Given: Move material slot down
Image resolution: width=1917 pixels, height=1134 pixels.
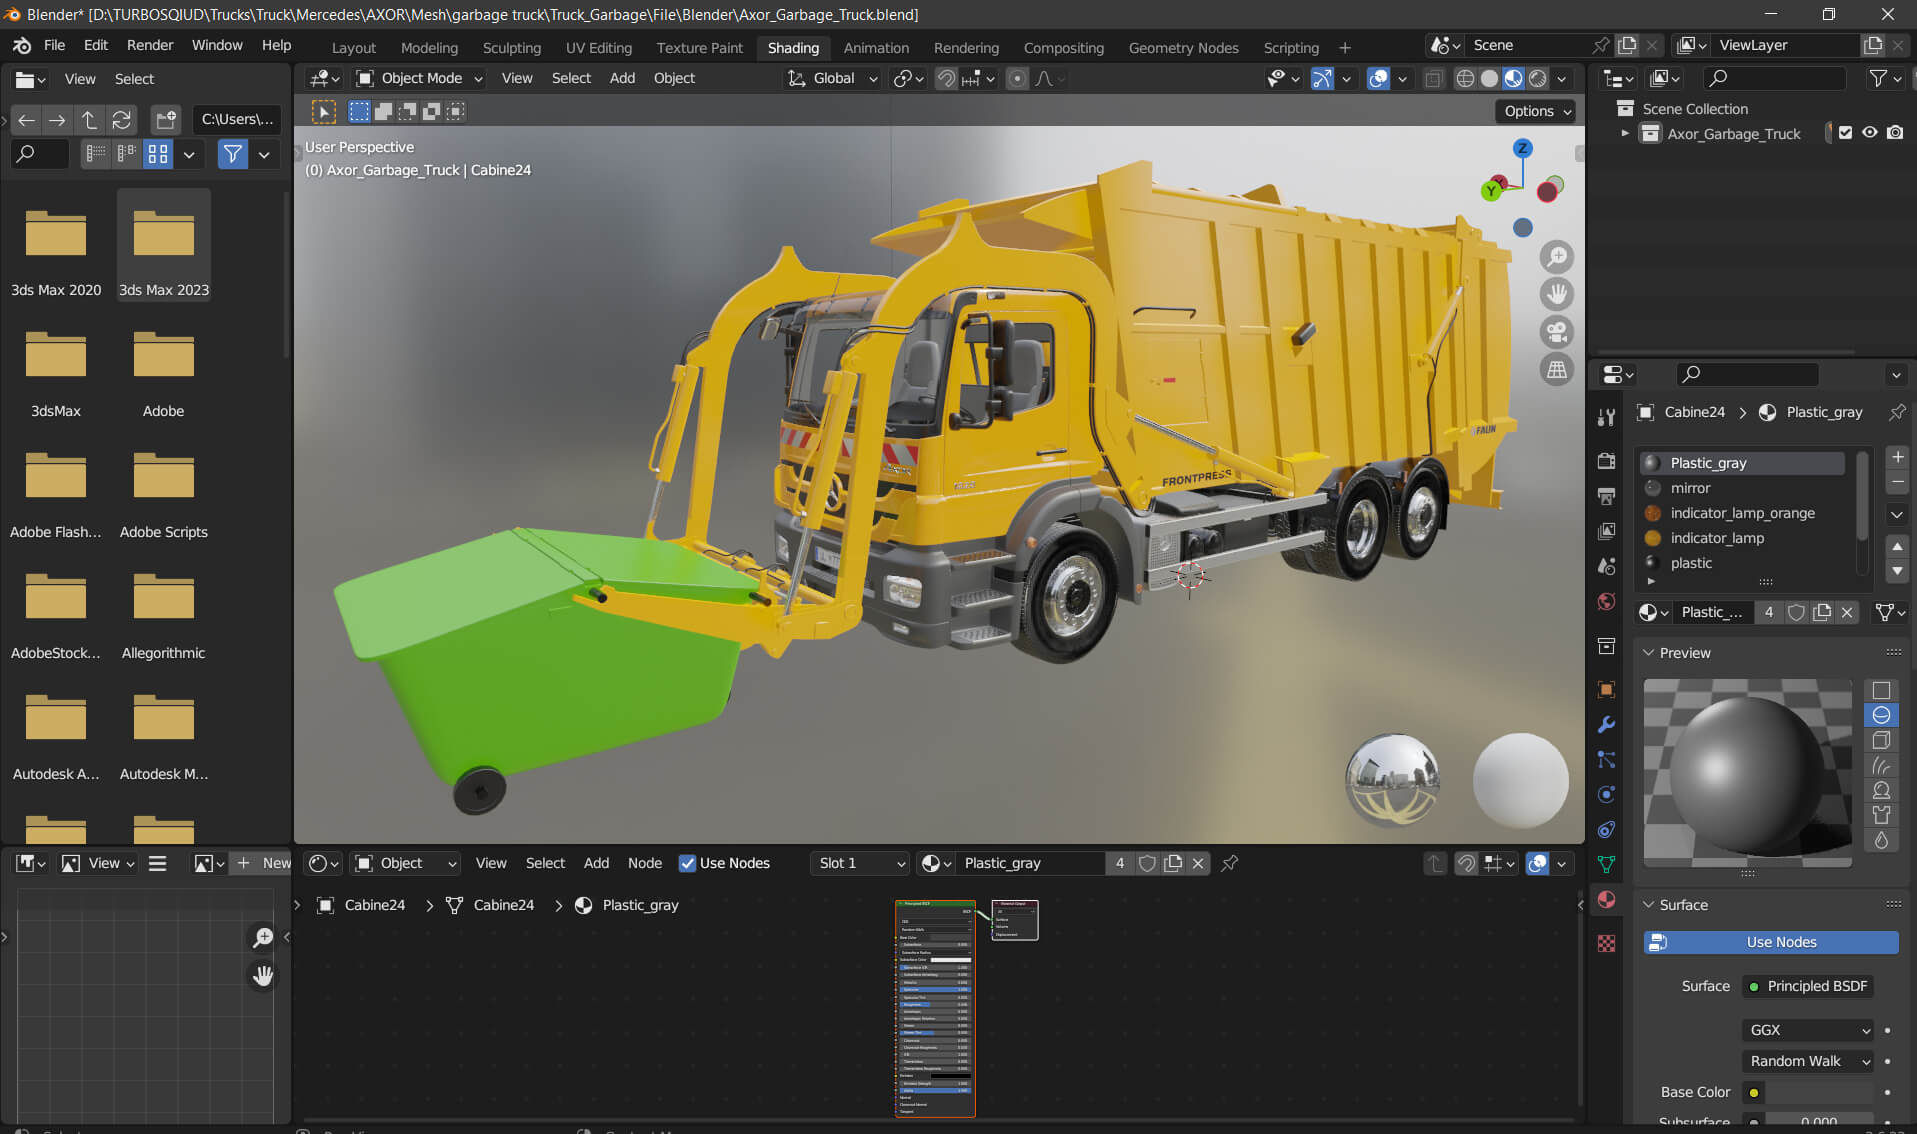Looking at the screenshot, I should tap(1897, 571).
